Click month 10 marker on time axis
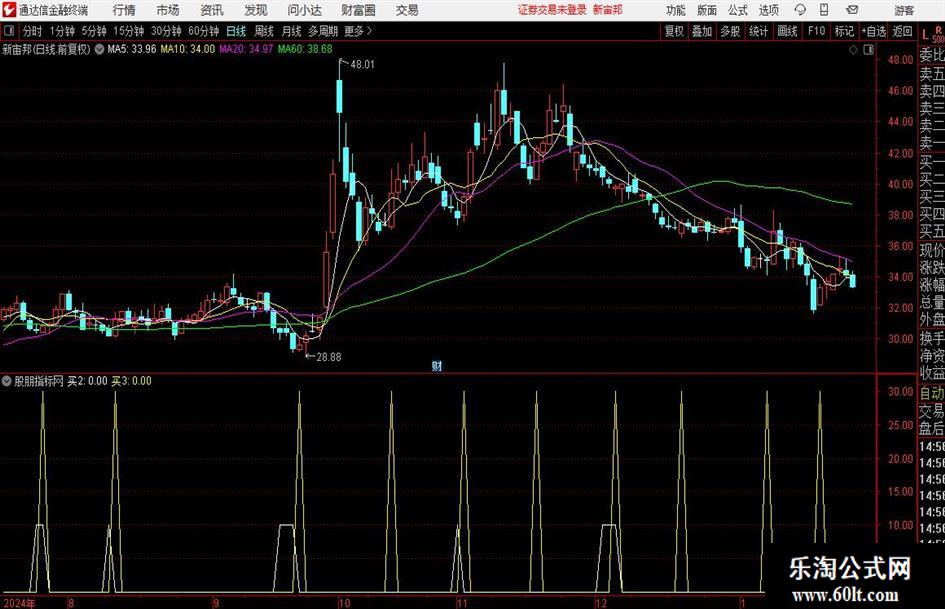Viewport: 945px width, 609px height. [344, 603]
